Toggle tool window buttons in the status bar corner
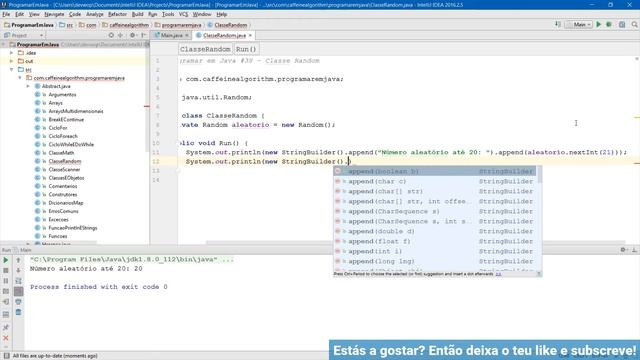 click(6, 356)
